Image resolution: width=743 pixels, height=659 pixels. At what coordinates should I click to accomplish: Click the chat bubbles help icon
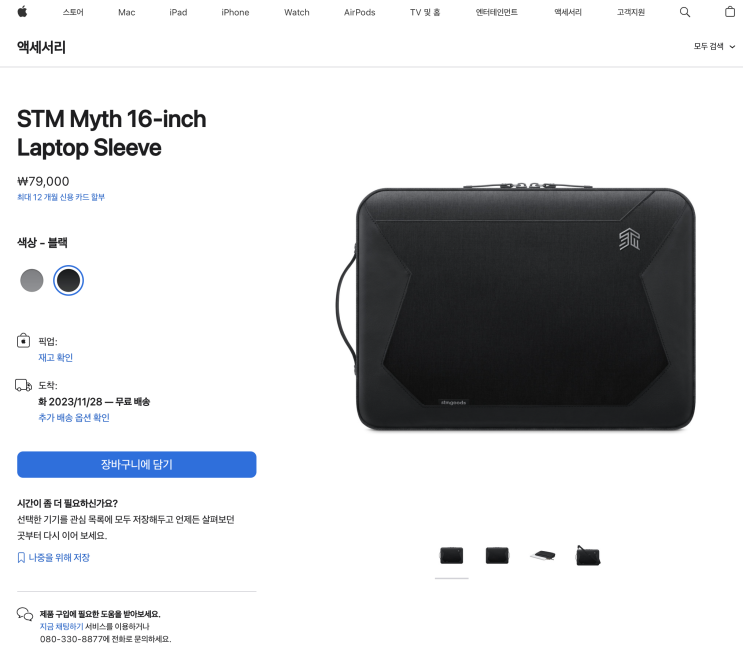point(25,614)
